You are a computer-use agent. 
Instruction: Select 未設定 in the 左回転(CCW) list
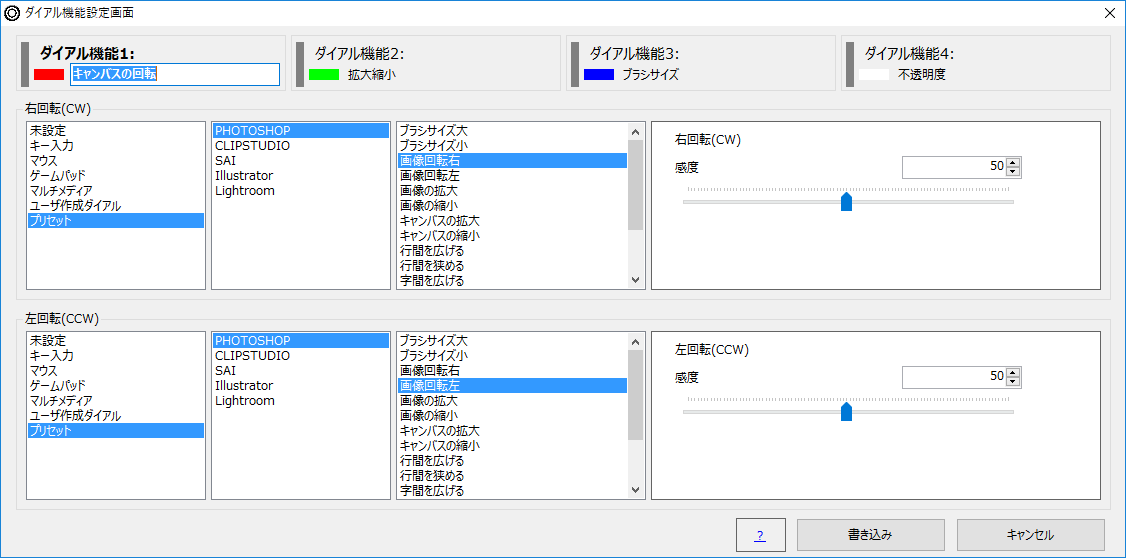click(x=116, y=340)
